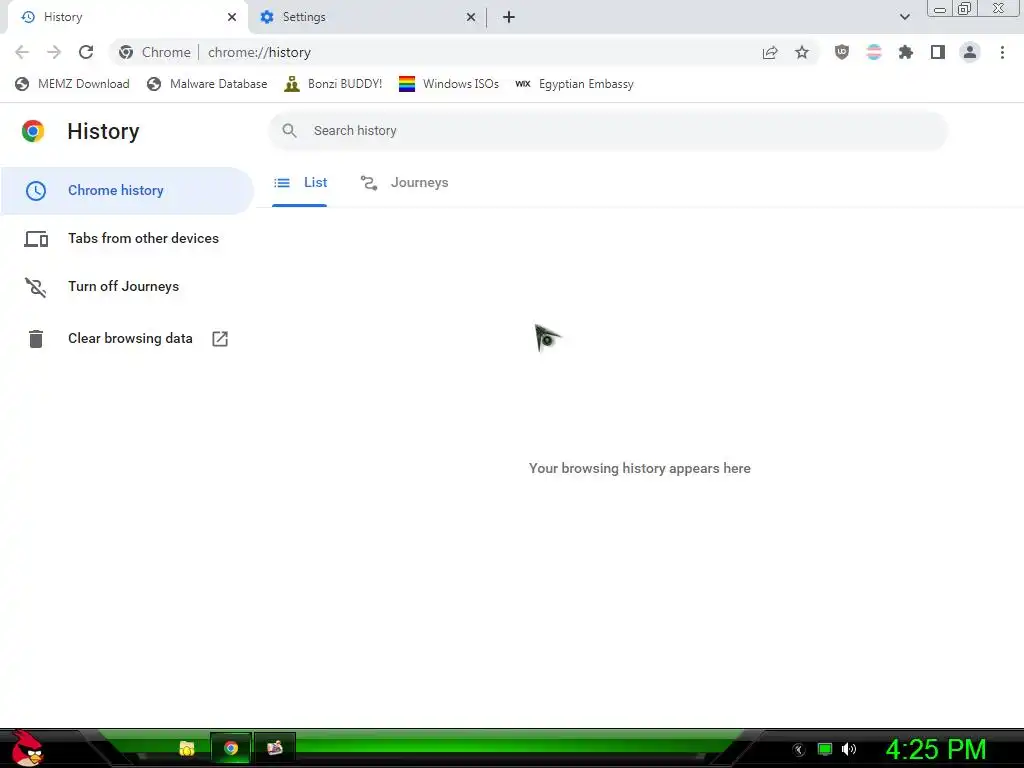Click the Chrome logo beside History heading
The image size is (1024, 768).
click(x=33, y=131)
